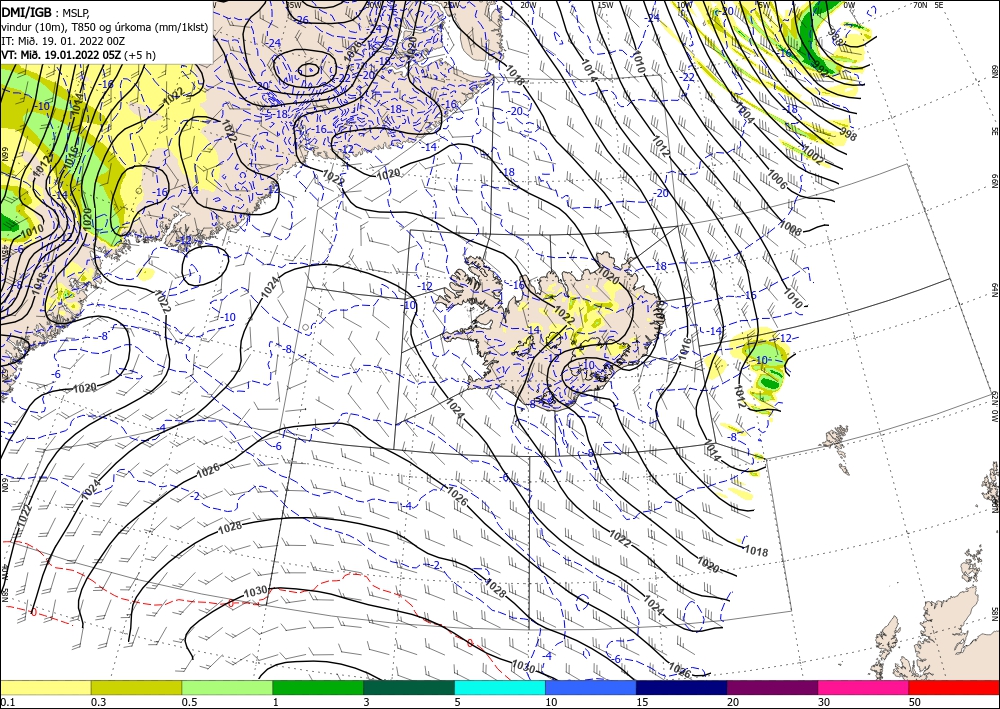Click the '1004' isobar label
Image resolution: width=1000 pixels, height=709 pixels.
point(744,114)
